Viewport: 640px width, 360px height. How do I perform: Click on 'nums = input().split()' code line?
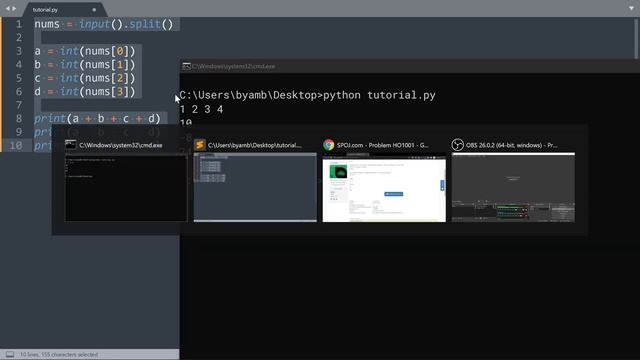tap(104, 24)
